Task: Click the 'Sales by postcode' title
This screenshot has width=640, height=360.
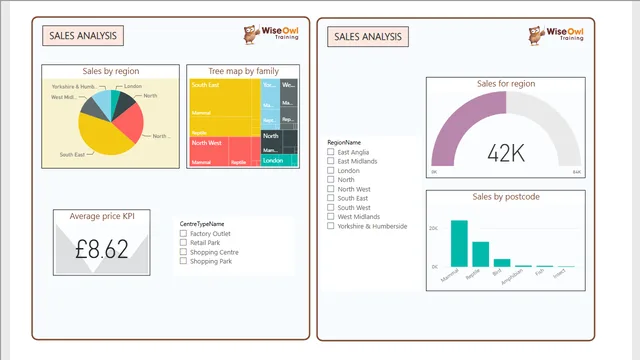Action: pos(506,197)
